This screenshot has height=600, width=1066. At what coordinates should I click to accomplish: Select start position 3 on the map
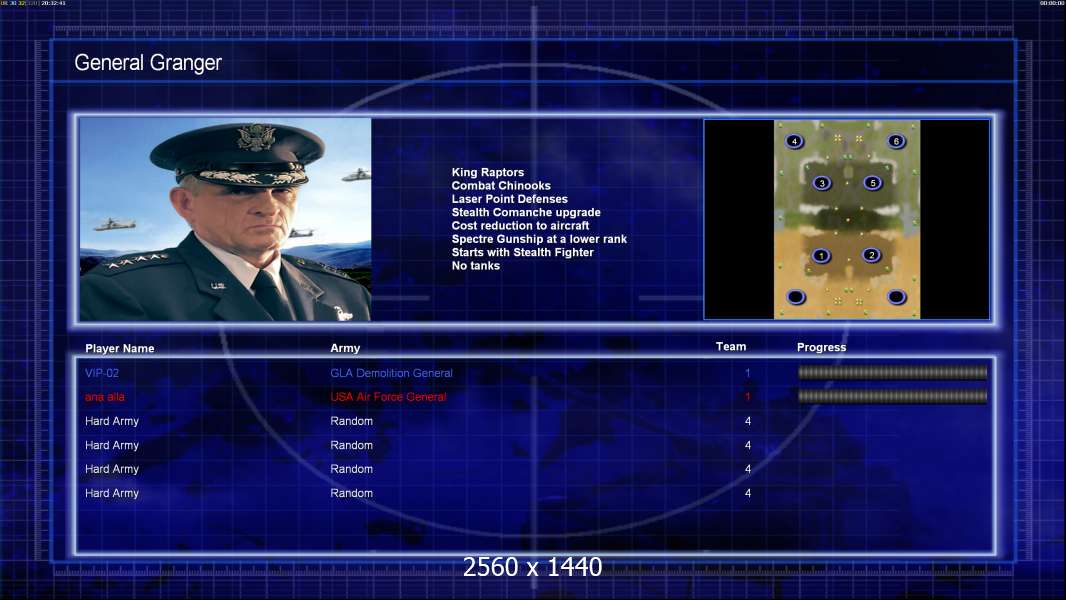tap(822, 183)
